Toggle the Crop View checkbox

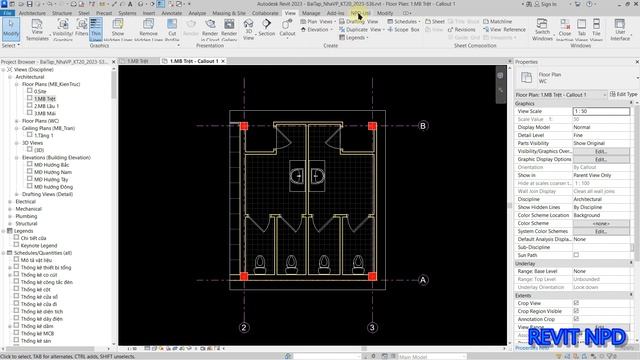pos(576,303)
